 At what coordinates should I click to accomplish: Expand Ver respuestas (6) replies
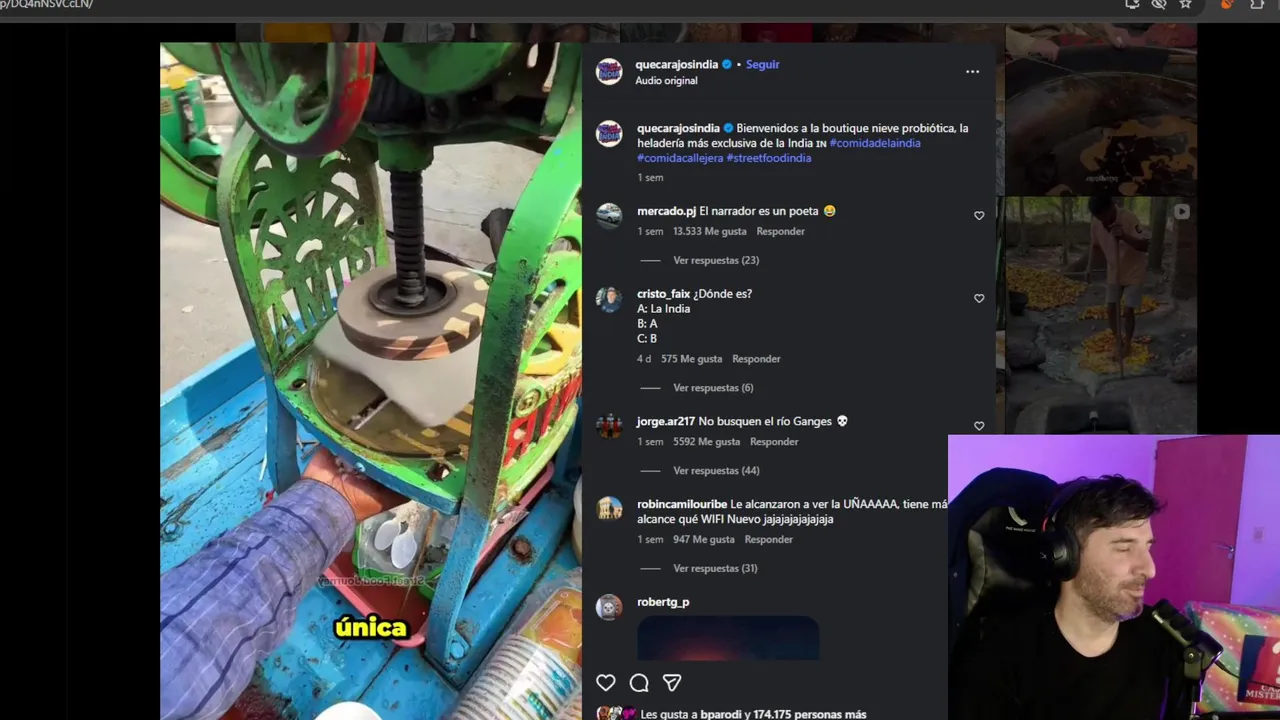coord(713,388)
